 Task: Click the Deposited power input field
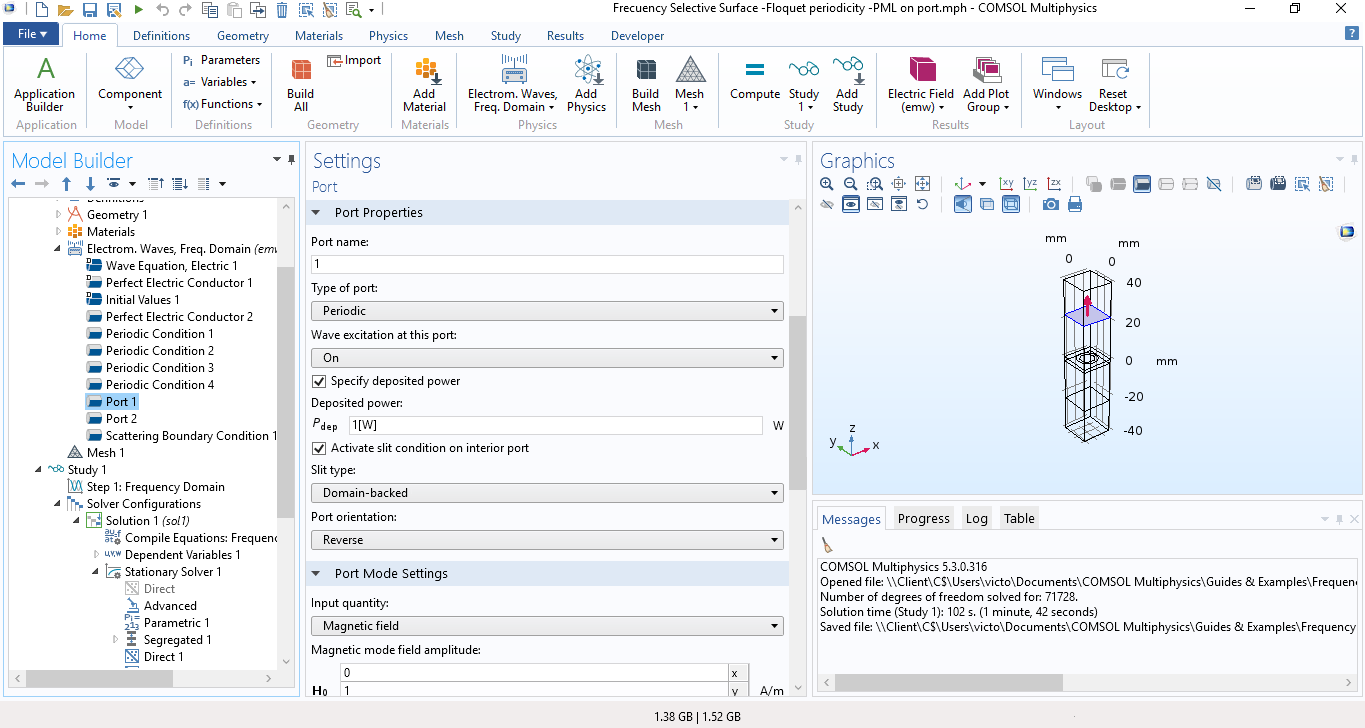555,425
